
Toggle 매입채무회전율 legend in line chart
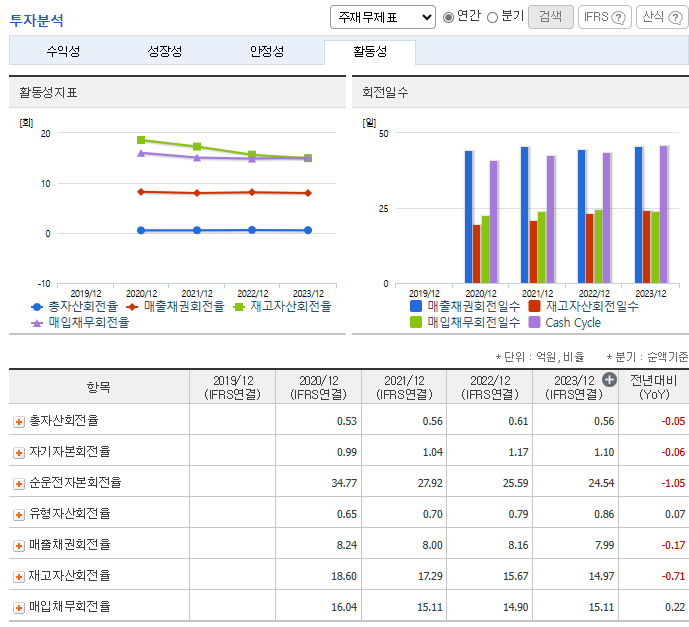(80, 323)
